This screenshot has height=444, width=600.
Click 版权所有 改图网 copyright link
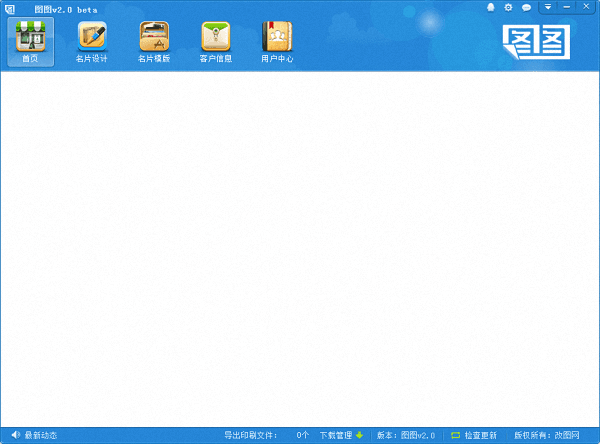(546, 435)
